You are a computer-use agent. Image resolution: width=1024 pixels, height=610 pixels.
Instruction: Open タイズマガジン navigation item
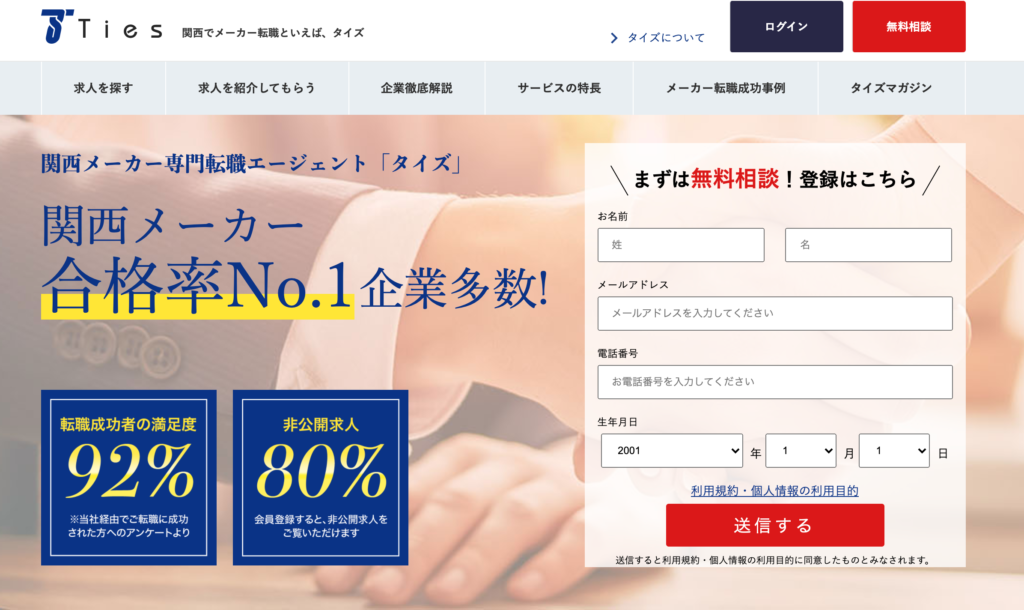click(891, 88)
